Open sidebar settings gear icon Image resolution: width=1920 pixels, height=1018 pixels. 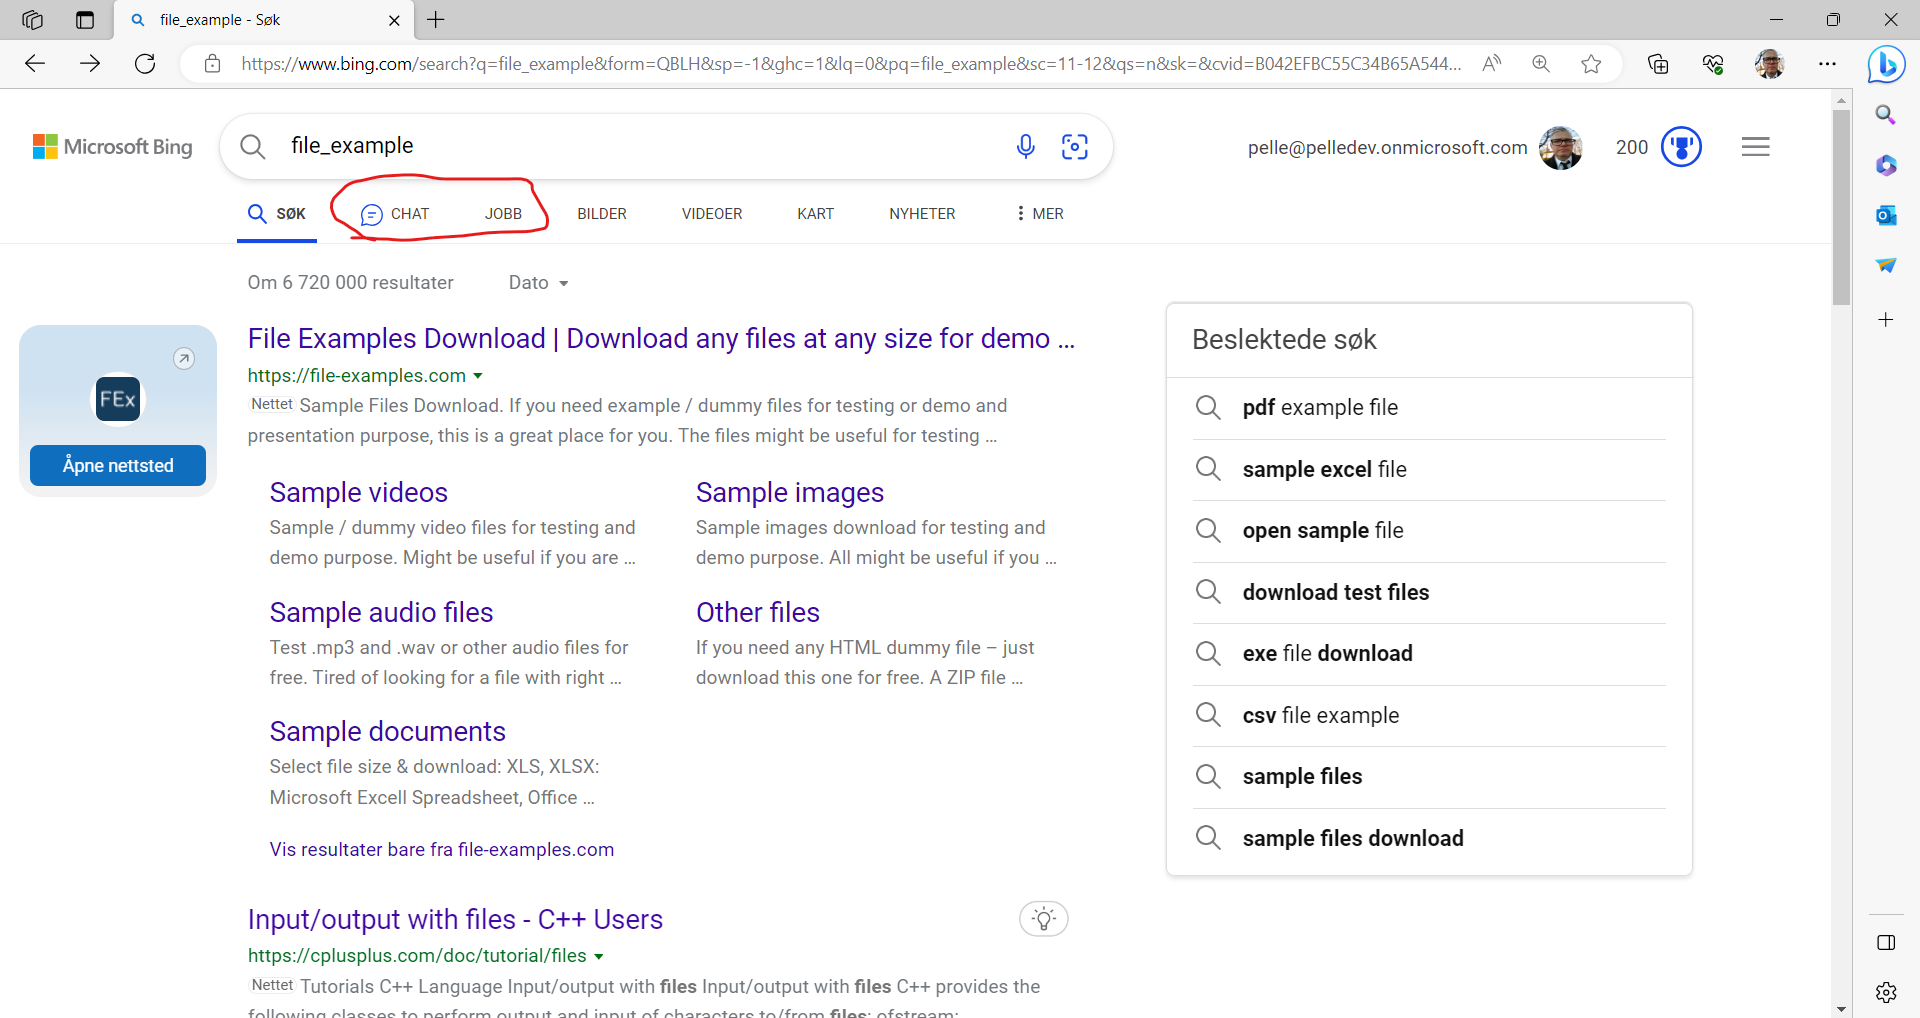tap(1886, 992)
